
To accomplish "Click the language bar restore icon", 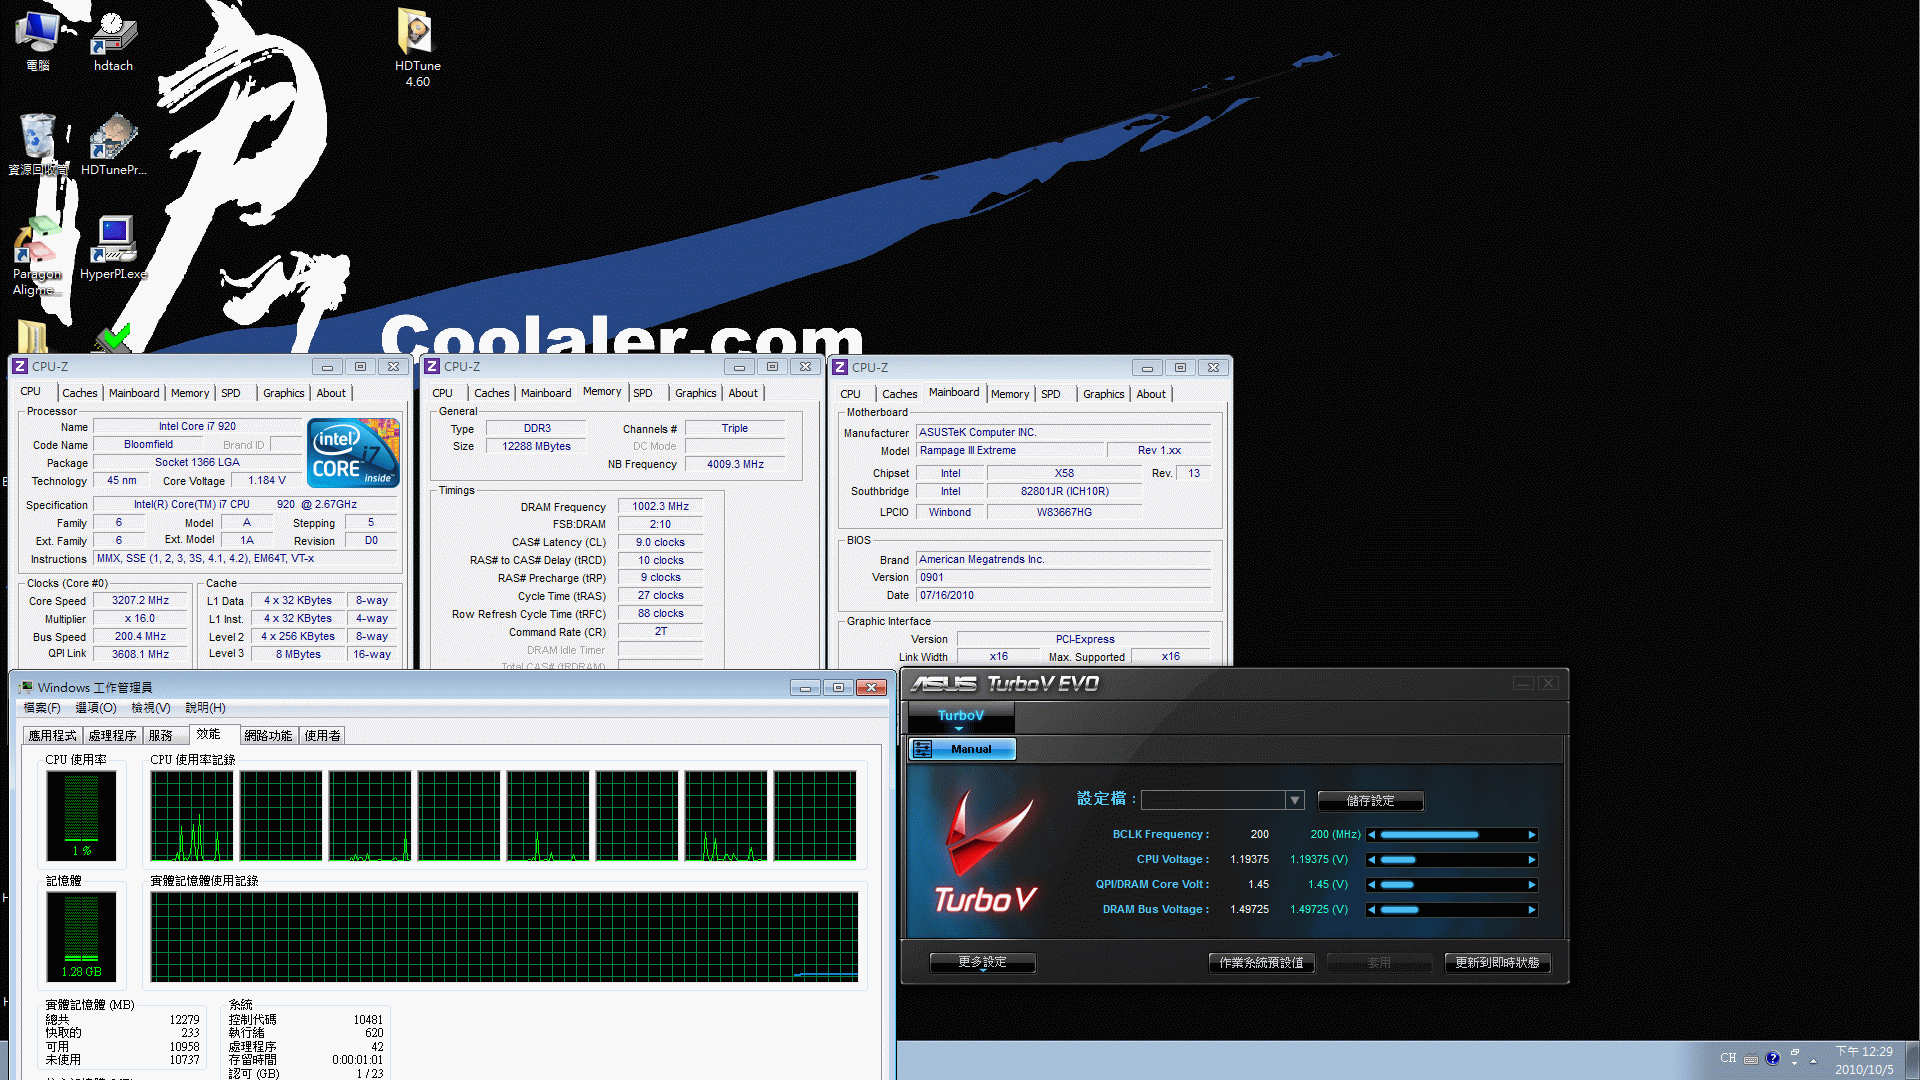I will 1795,1052.
